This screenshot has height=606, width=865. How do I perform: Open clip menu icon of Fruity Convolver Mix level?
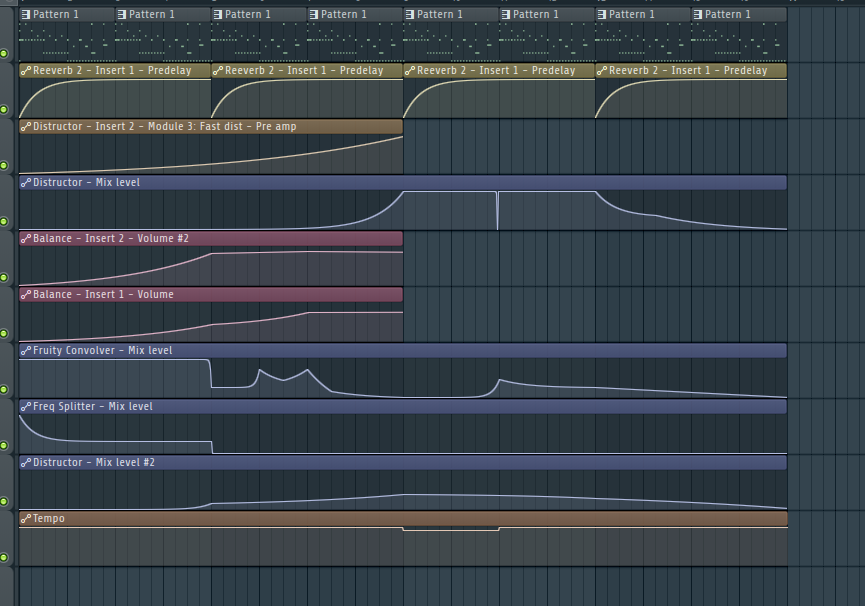click(25, 351)
